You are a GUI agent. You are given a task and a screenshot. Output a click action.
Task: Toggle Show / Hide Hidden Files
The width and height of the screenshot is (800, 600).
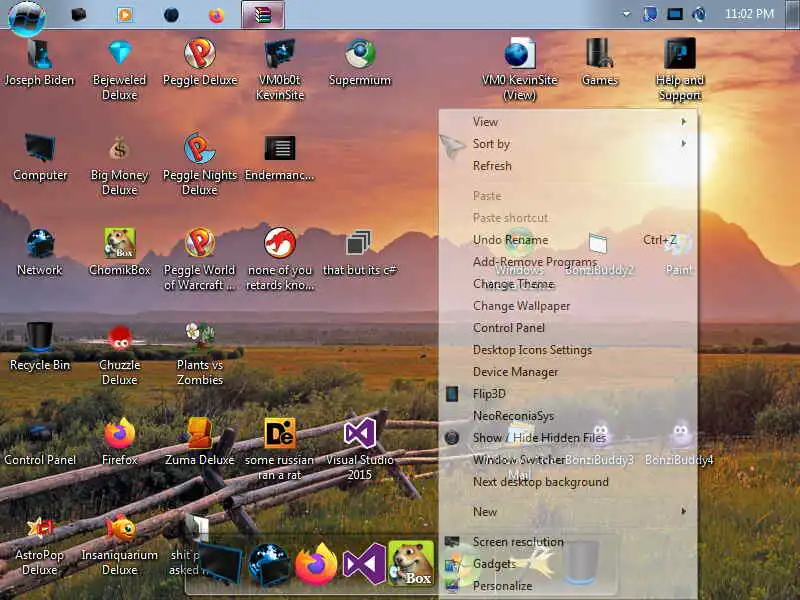click(x=568, y=437)
